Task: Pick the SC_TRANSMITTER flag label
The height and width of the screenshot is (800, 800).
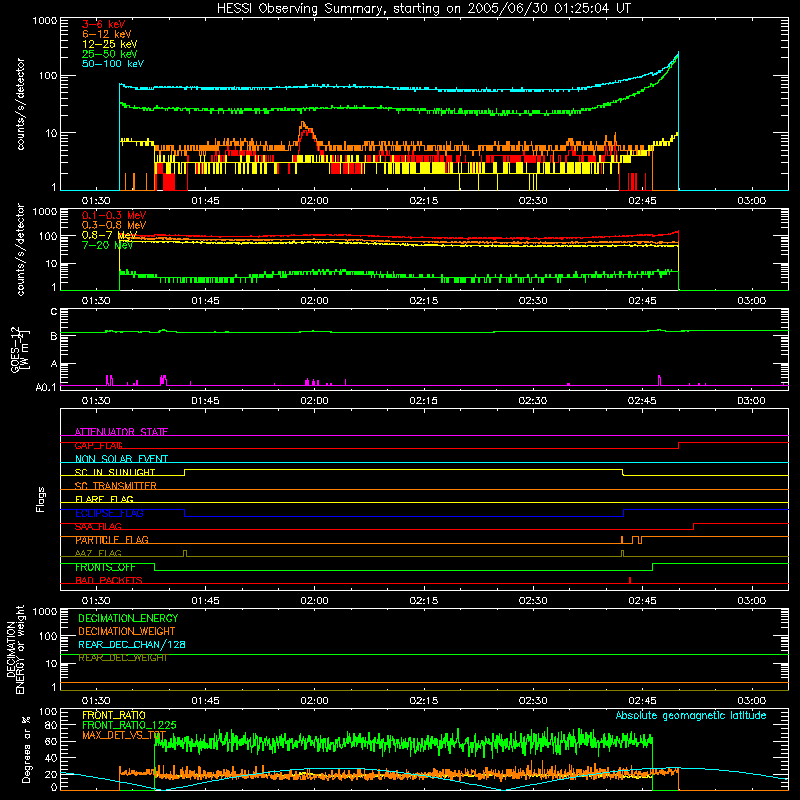Action: tap(115, 486)
